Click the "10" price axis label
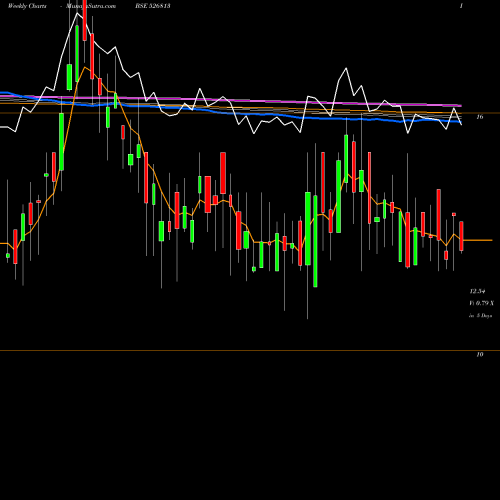 click(480, 355)
